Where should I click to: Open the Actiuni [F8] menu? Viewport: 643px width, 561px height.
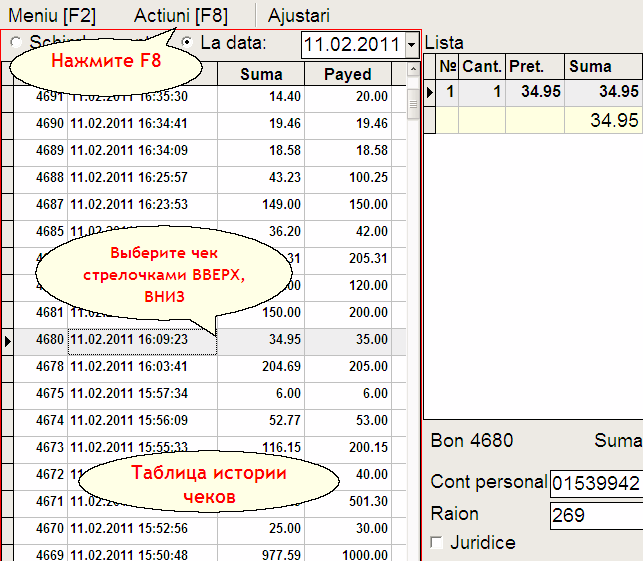tap(181, 16)
